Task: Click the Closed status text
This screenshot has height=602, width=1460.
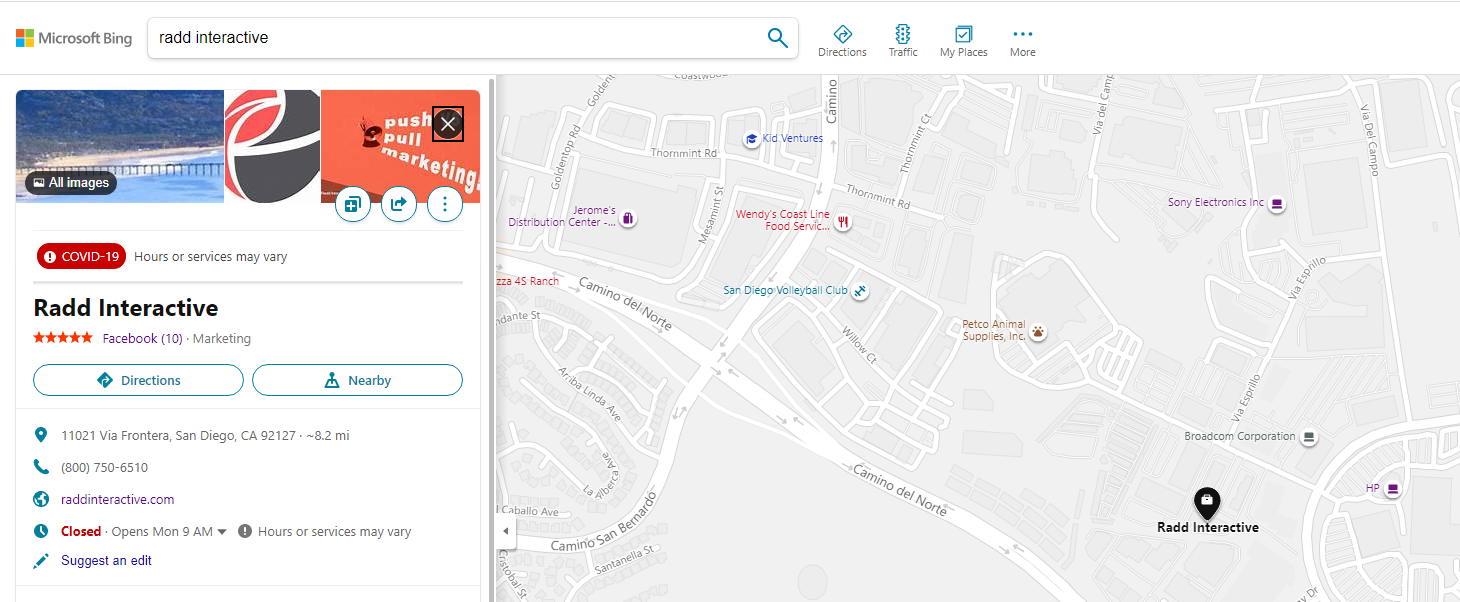Action: (x=81, y=531)
